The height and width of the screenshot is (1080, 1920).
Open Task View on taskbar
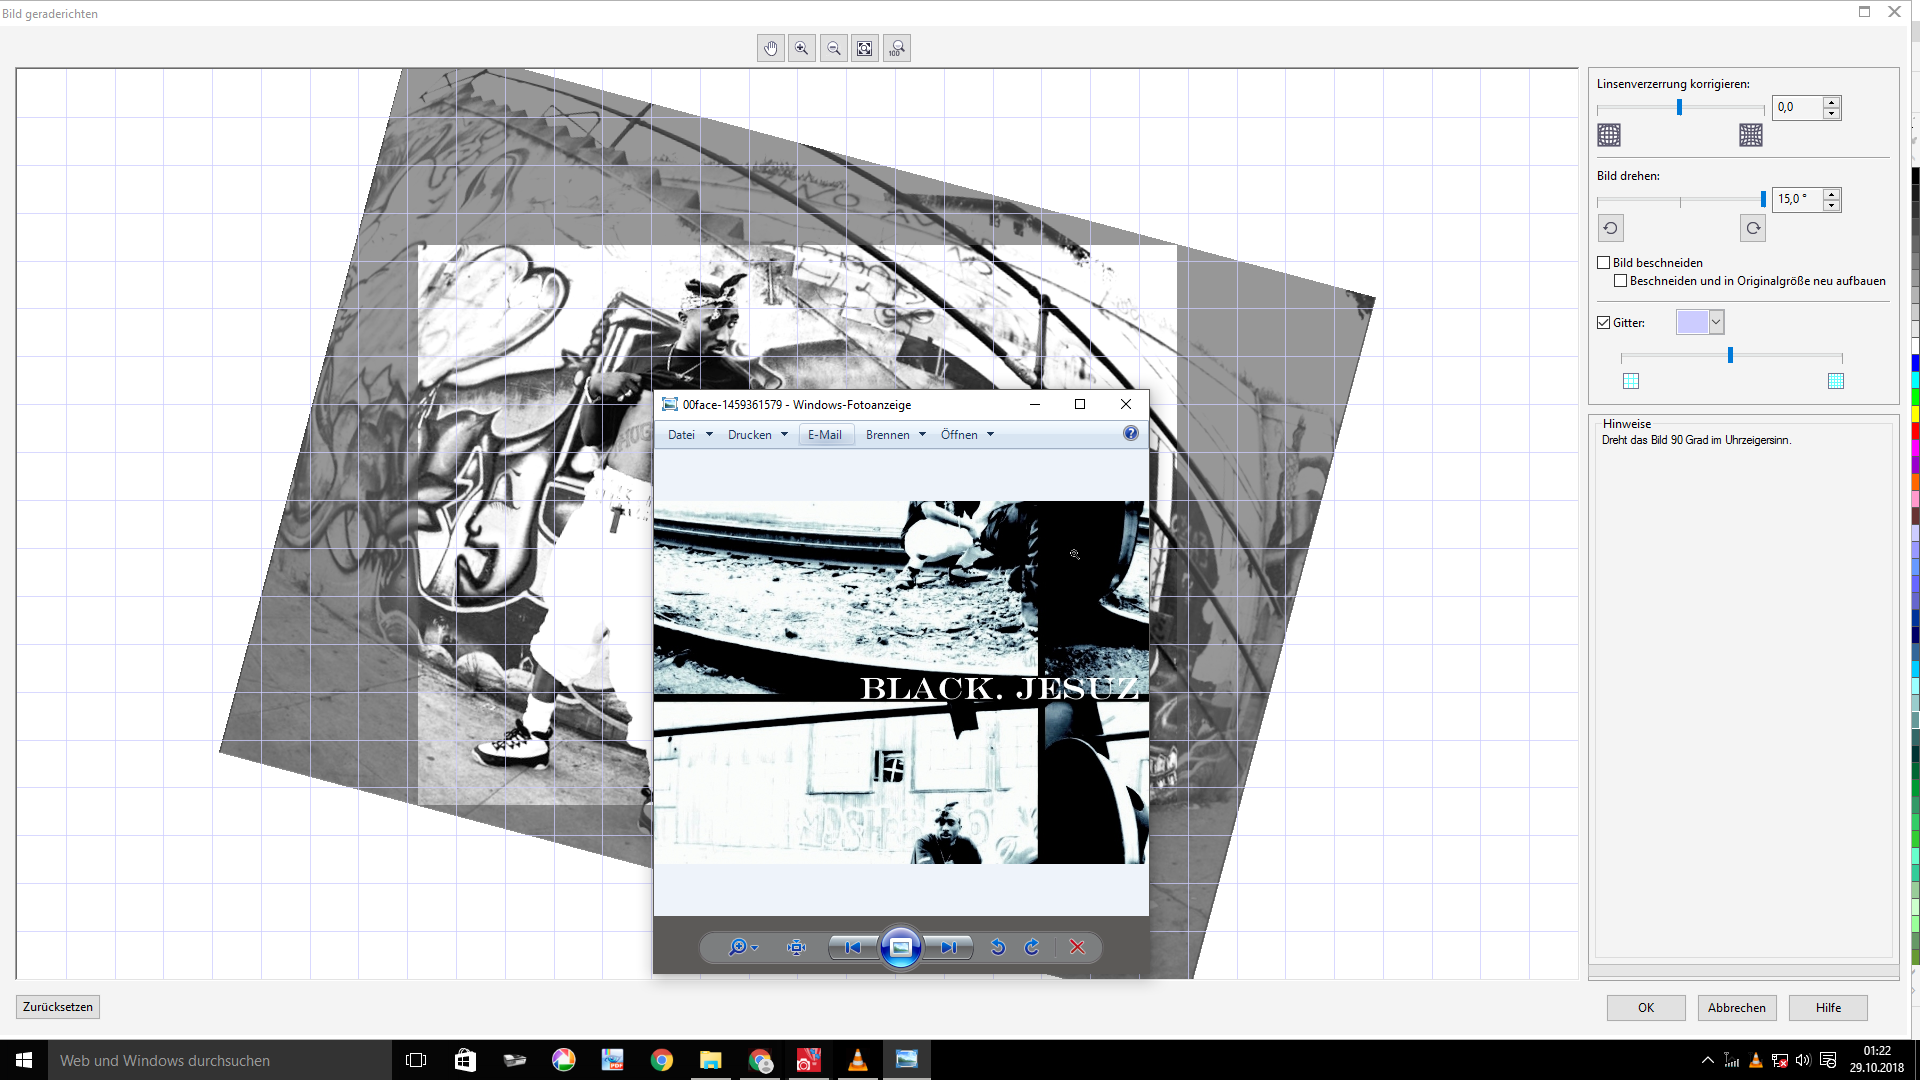tap(416, 1060)
